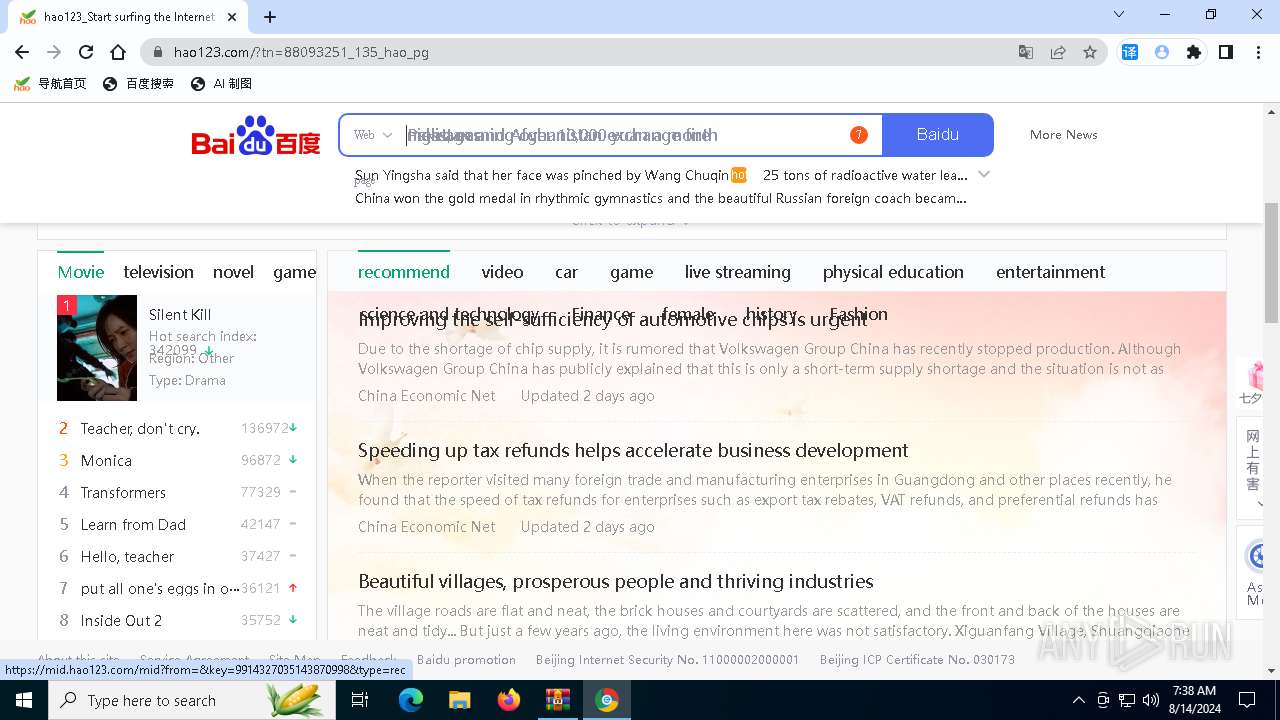Open the volume icon in the system tray
Image resolution: width=1280 pixels, height=720 pixels.
1151,700
